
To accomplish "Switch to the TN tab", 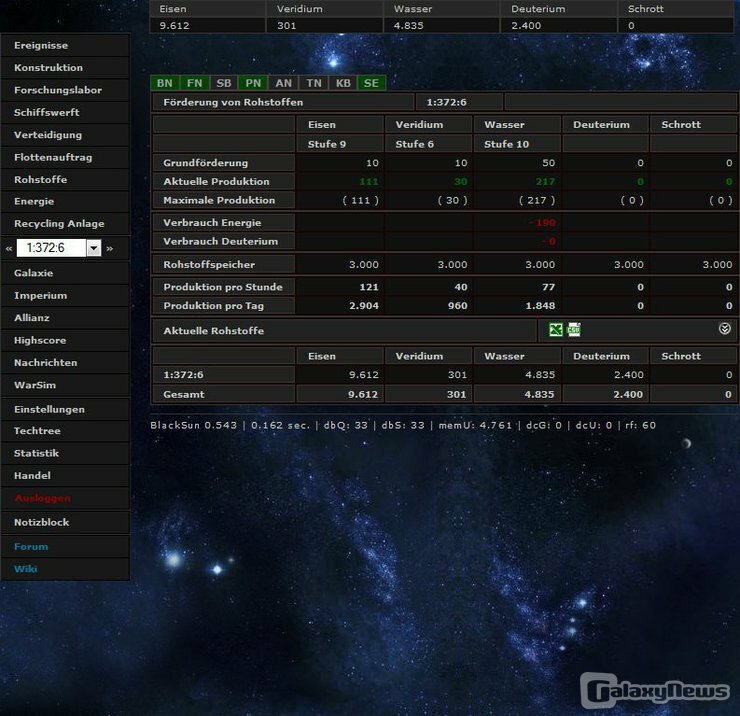I will click(x=314, y=83).
